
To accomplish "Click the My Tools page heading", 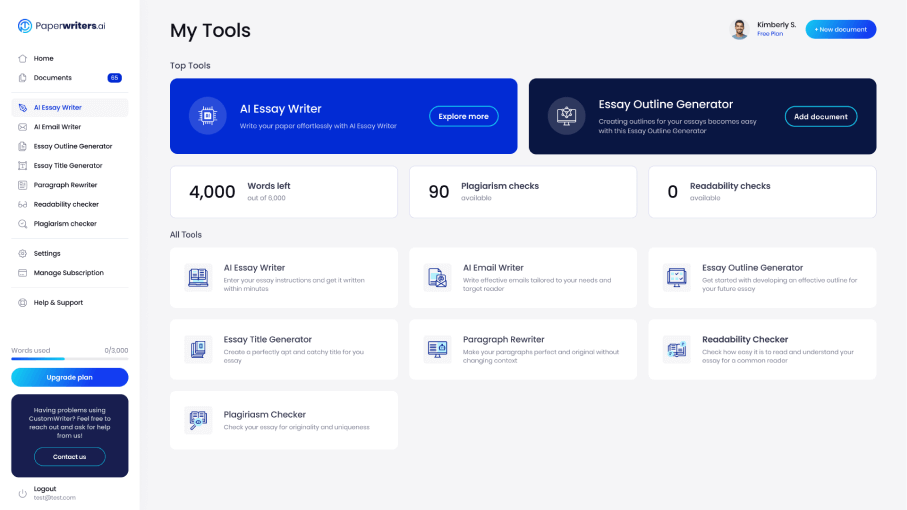I will coord(210,31).
